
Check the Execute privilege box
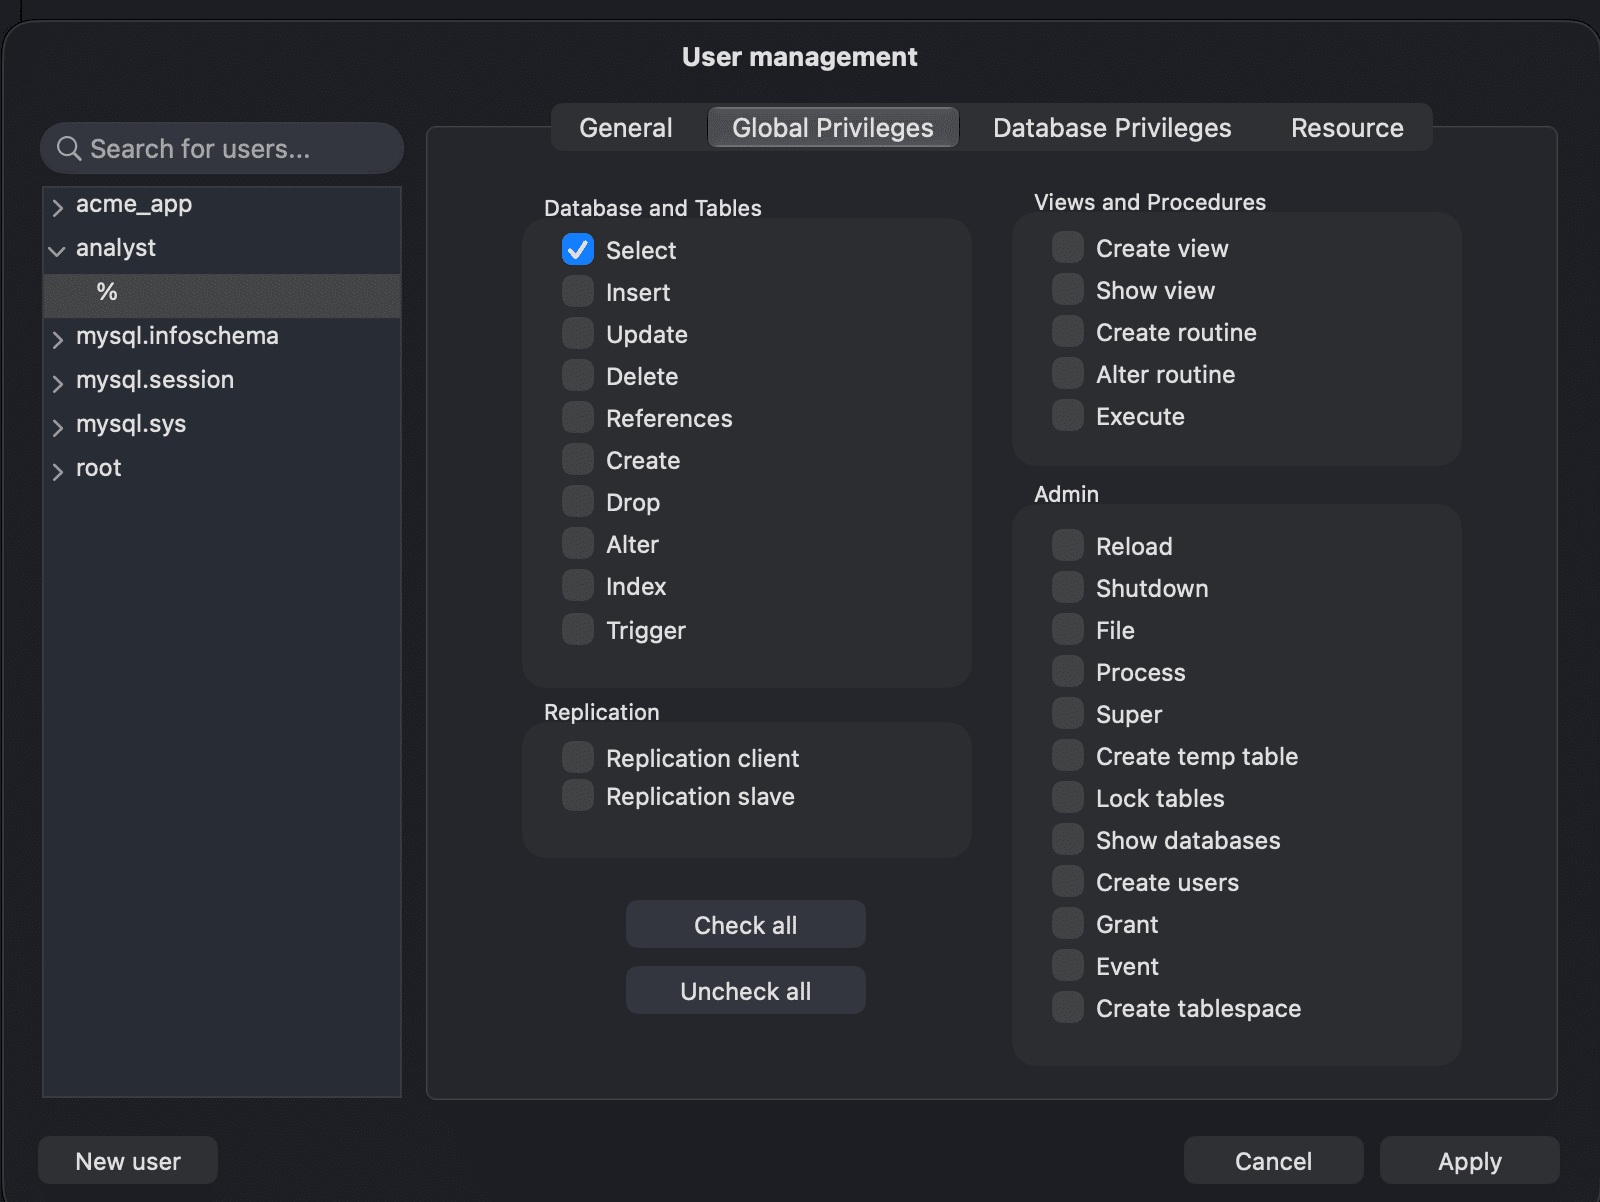(1068, 415)
